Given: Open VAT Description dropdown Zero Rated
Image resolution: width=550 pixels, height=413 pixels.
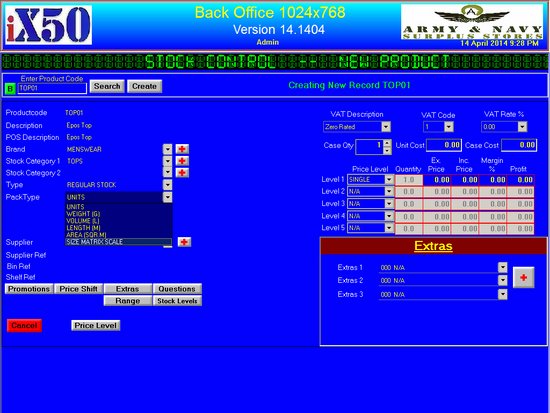Looking at the screenshot, I should pyautogui.click(x=386, y=127).
